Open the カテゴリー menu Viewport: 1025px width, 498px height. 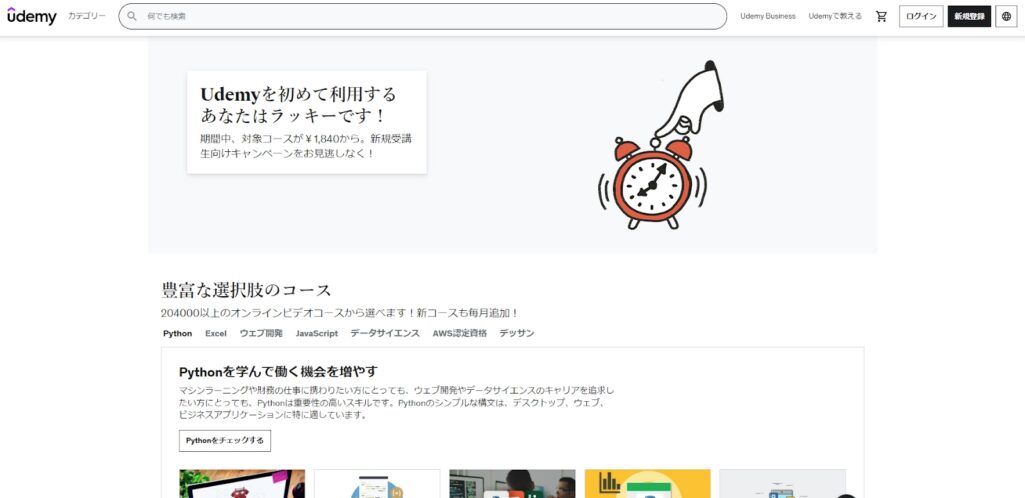[x=86, y=16]
